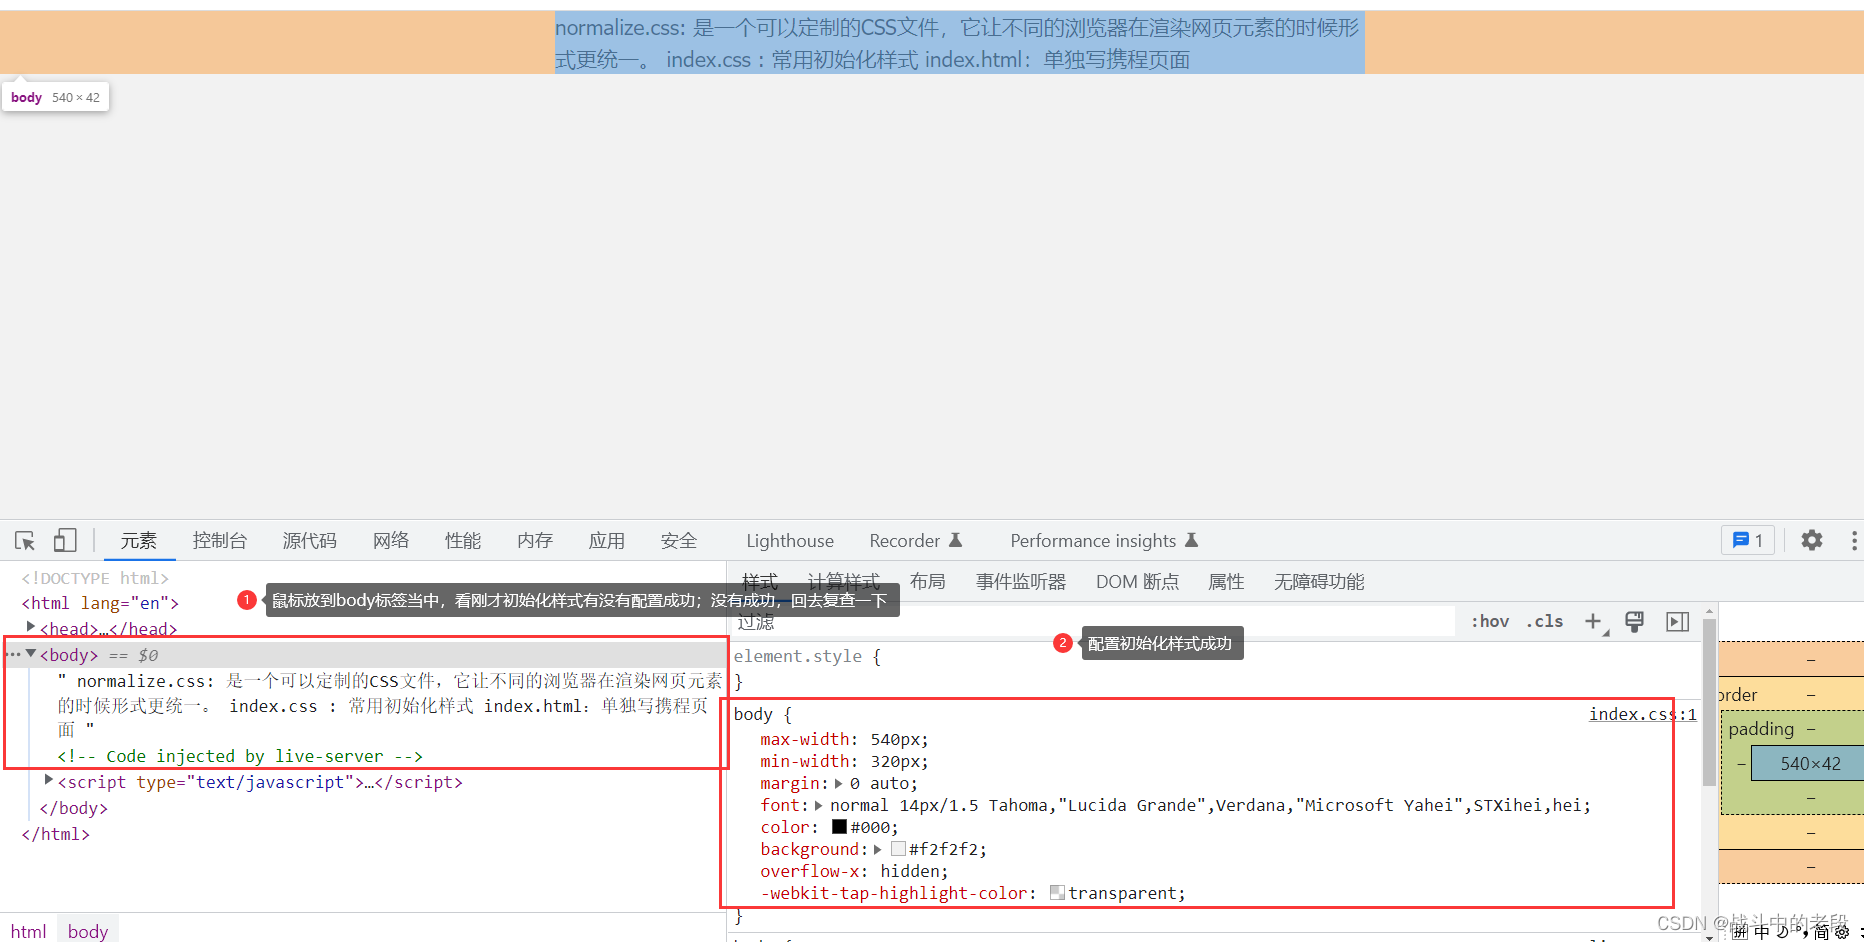Click the black color swatch for color property

point(838,827)
